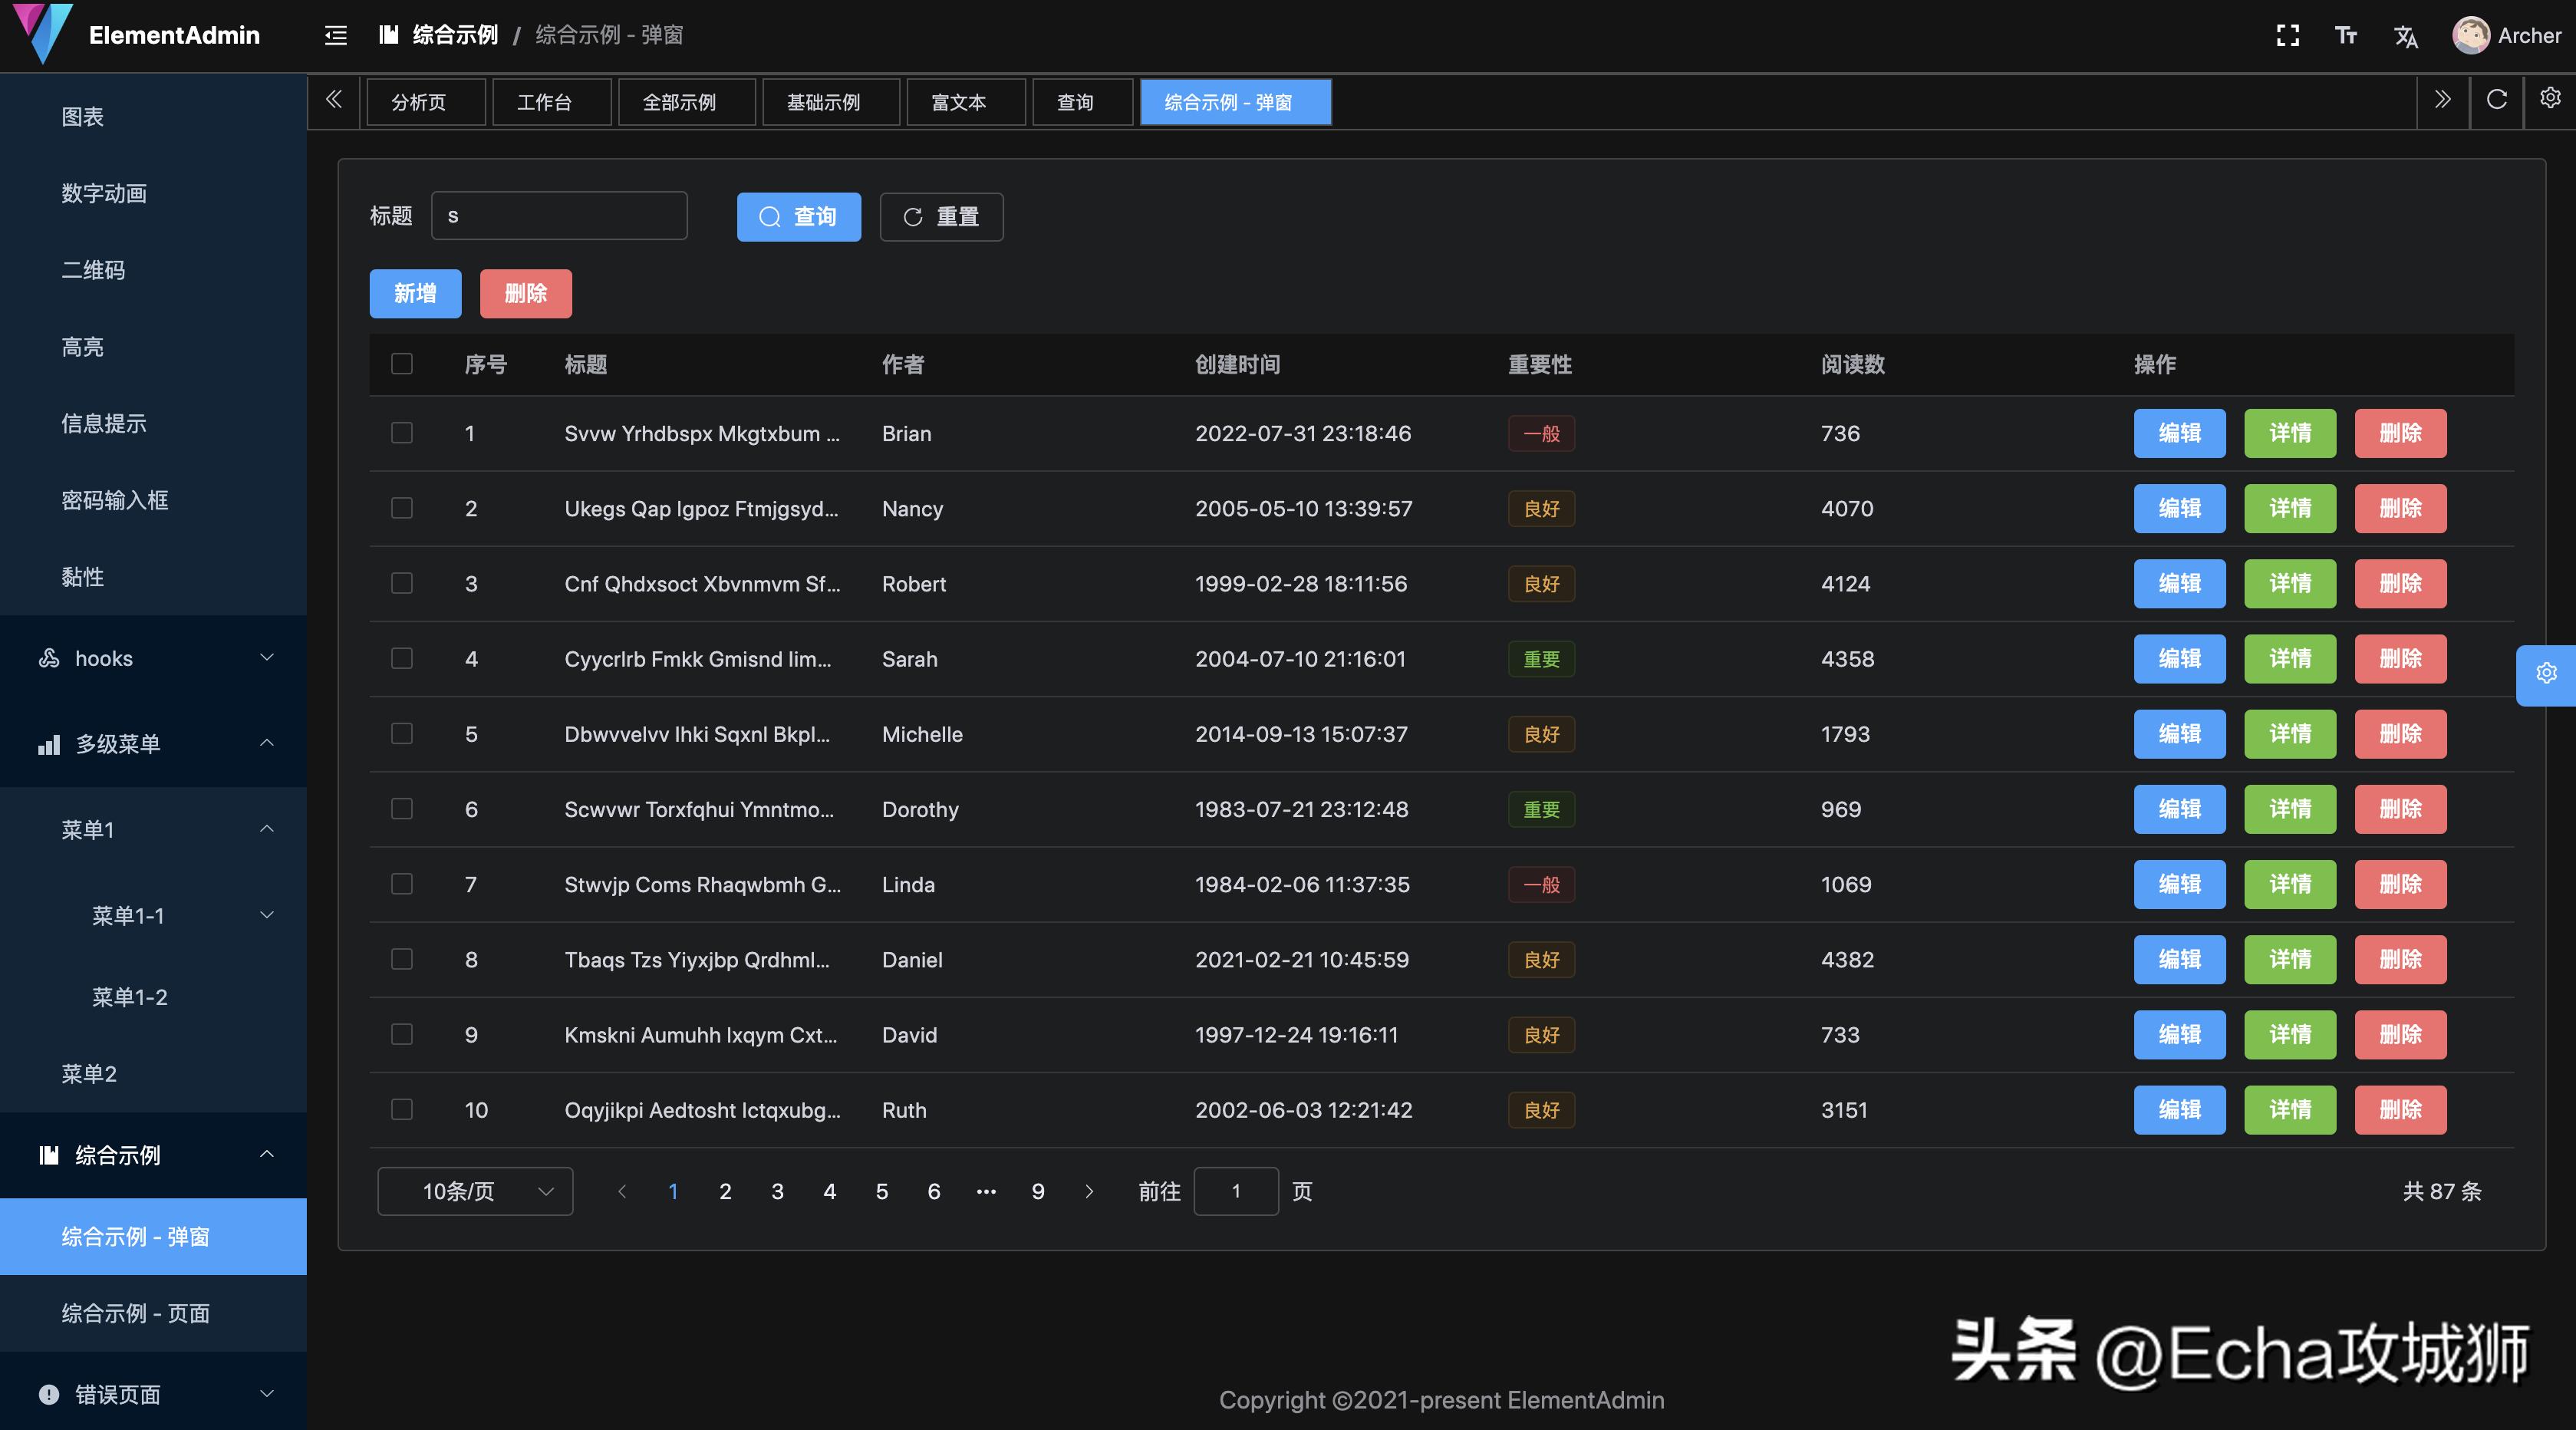Click the sidebar collapse hamburger icon
Screen dimensions: 2576x1430
tap(336, 36)
